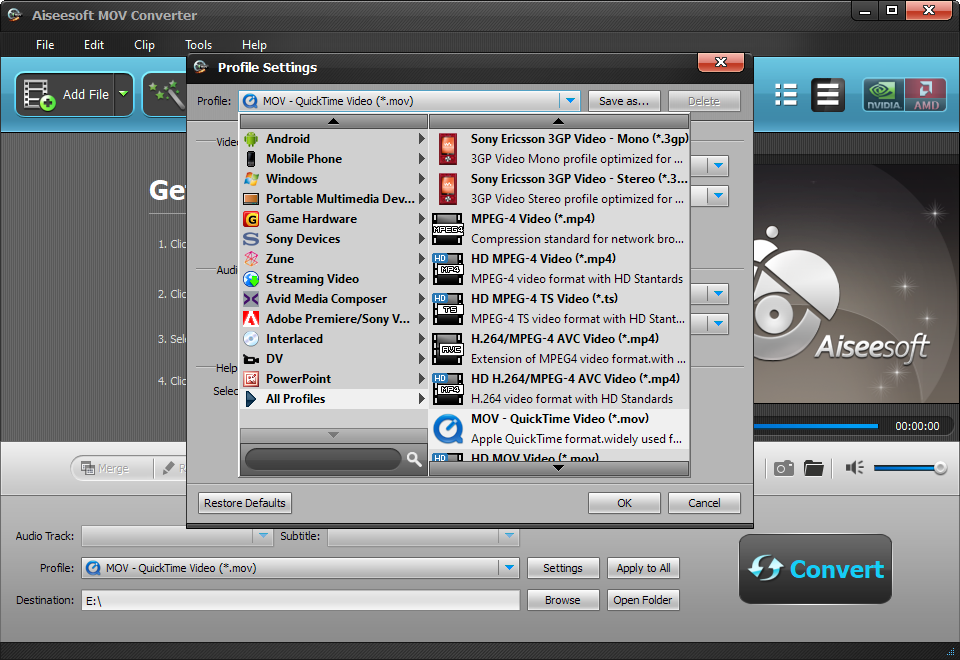Open main window Profile dropdown
Screen dimensions: 960x660
509,568
